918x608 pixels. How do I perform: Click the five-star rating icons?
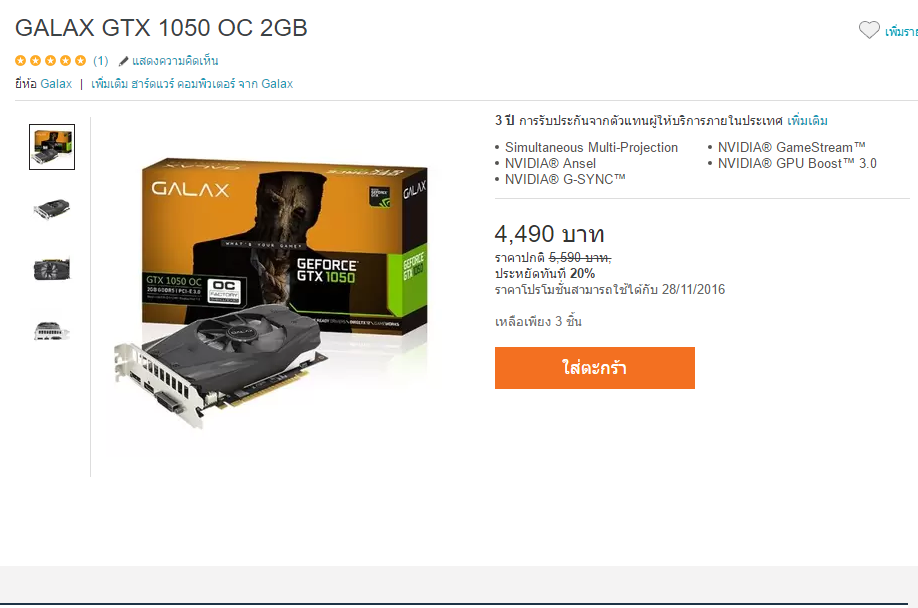50,60
